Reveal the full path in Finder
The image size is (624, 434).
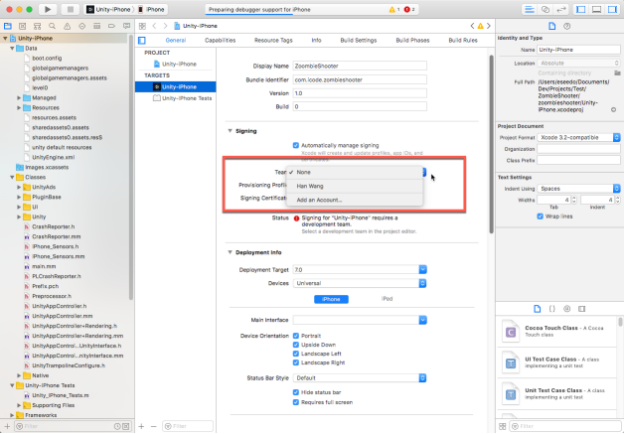(613, 110)
